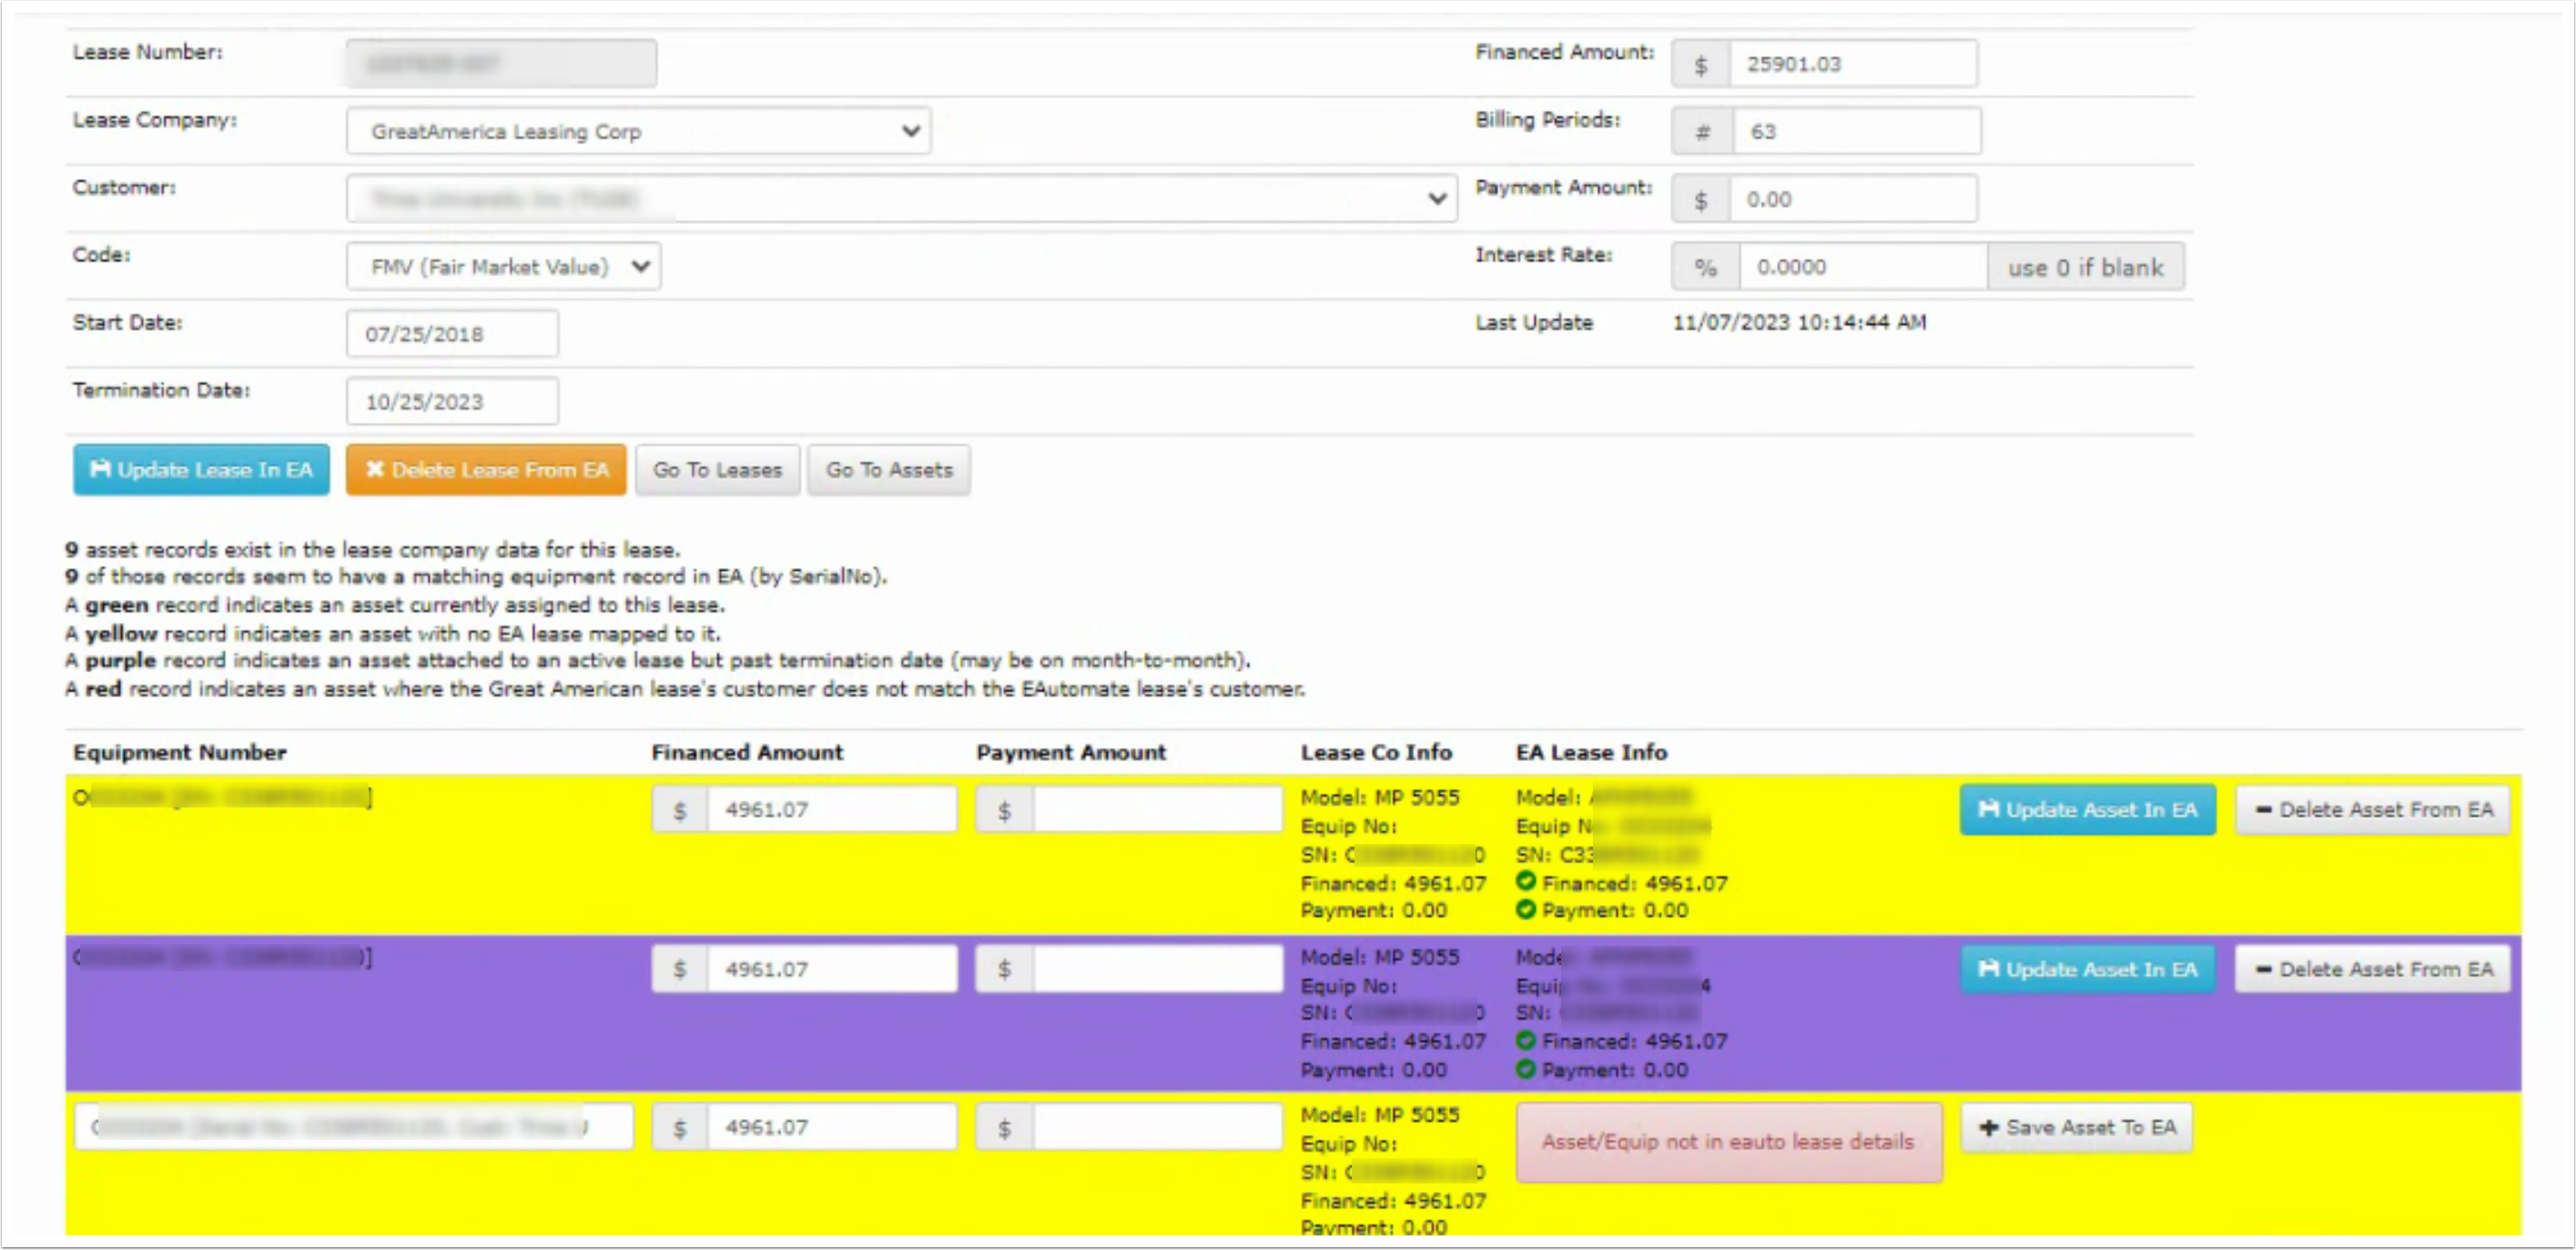2576x1250 pixels.
Task: Click Last Update timestamp 11/07/2023 10:14:44 AM
Action: 1799,322
